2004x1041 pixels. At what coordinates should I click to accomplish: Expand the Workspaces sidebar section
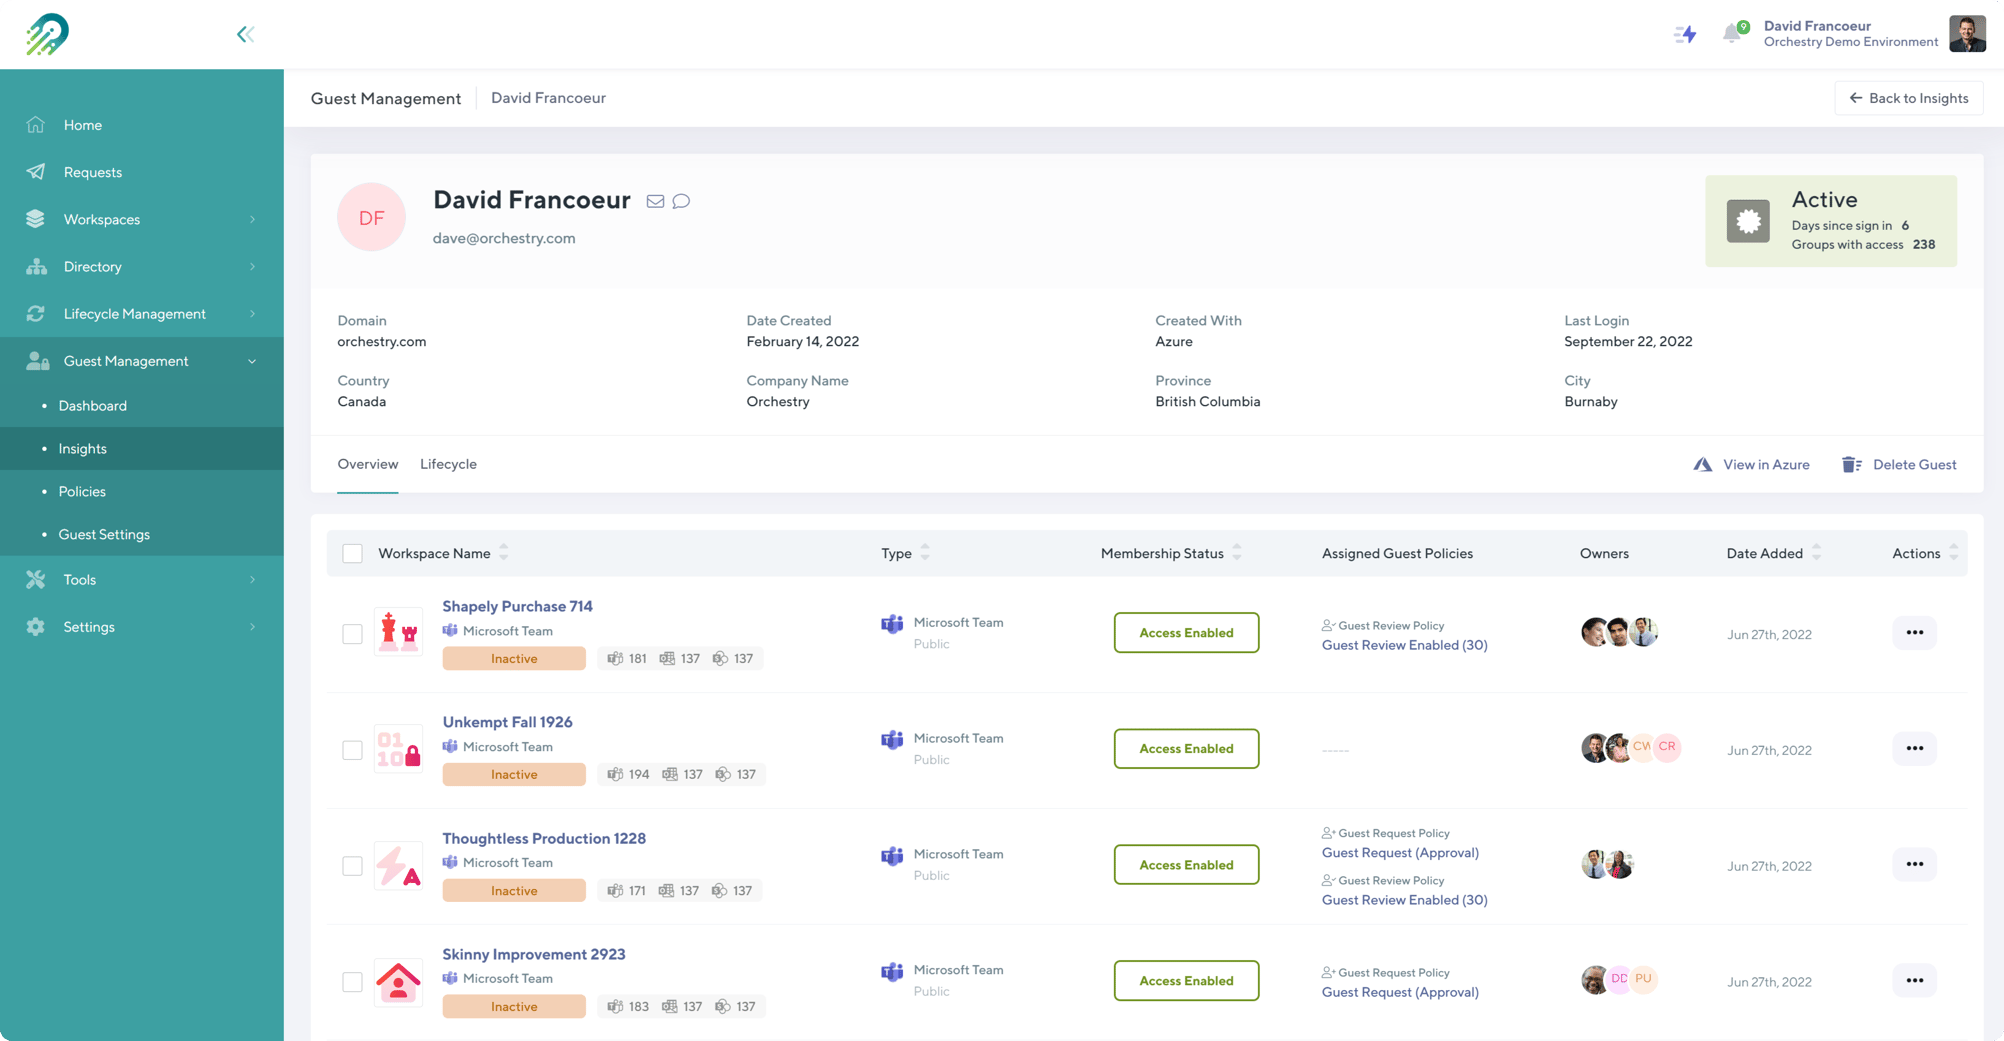coord(142,219)
